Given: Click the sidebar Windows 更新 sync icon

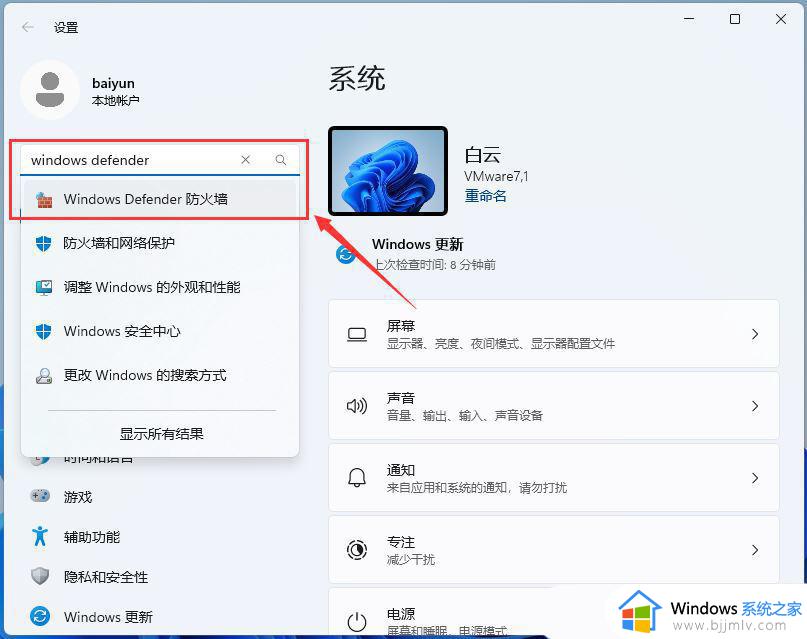Looking at the screenshot, I should pyautogui.click(x=40, y=616).
